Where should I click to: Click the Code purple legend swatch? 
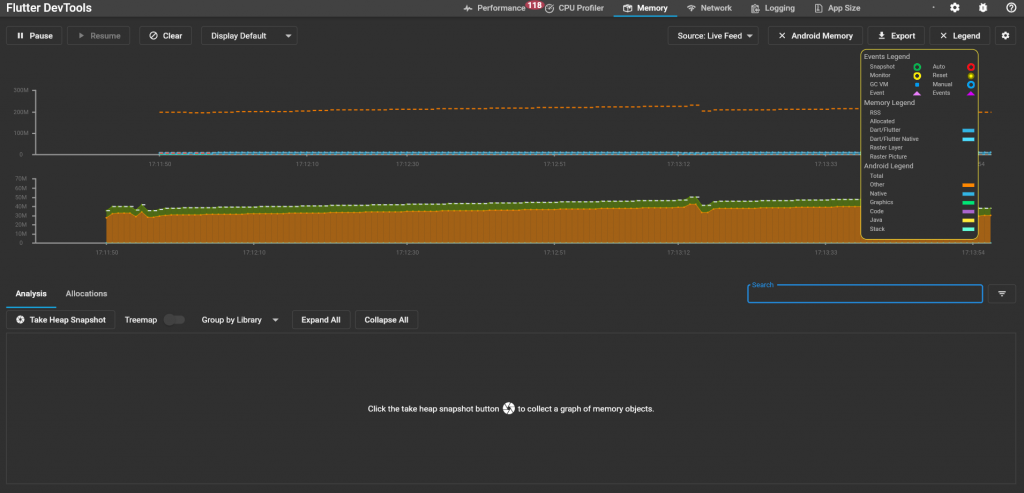click(968, 212)
